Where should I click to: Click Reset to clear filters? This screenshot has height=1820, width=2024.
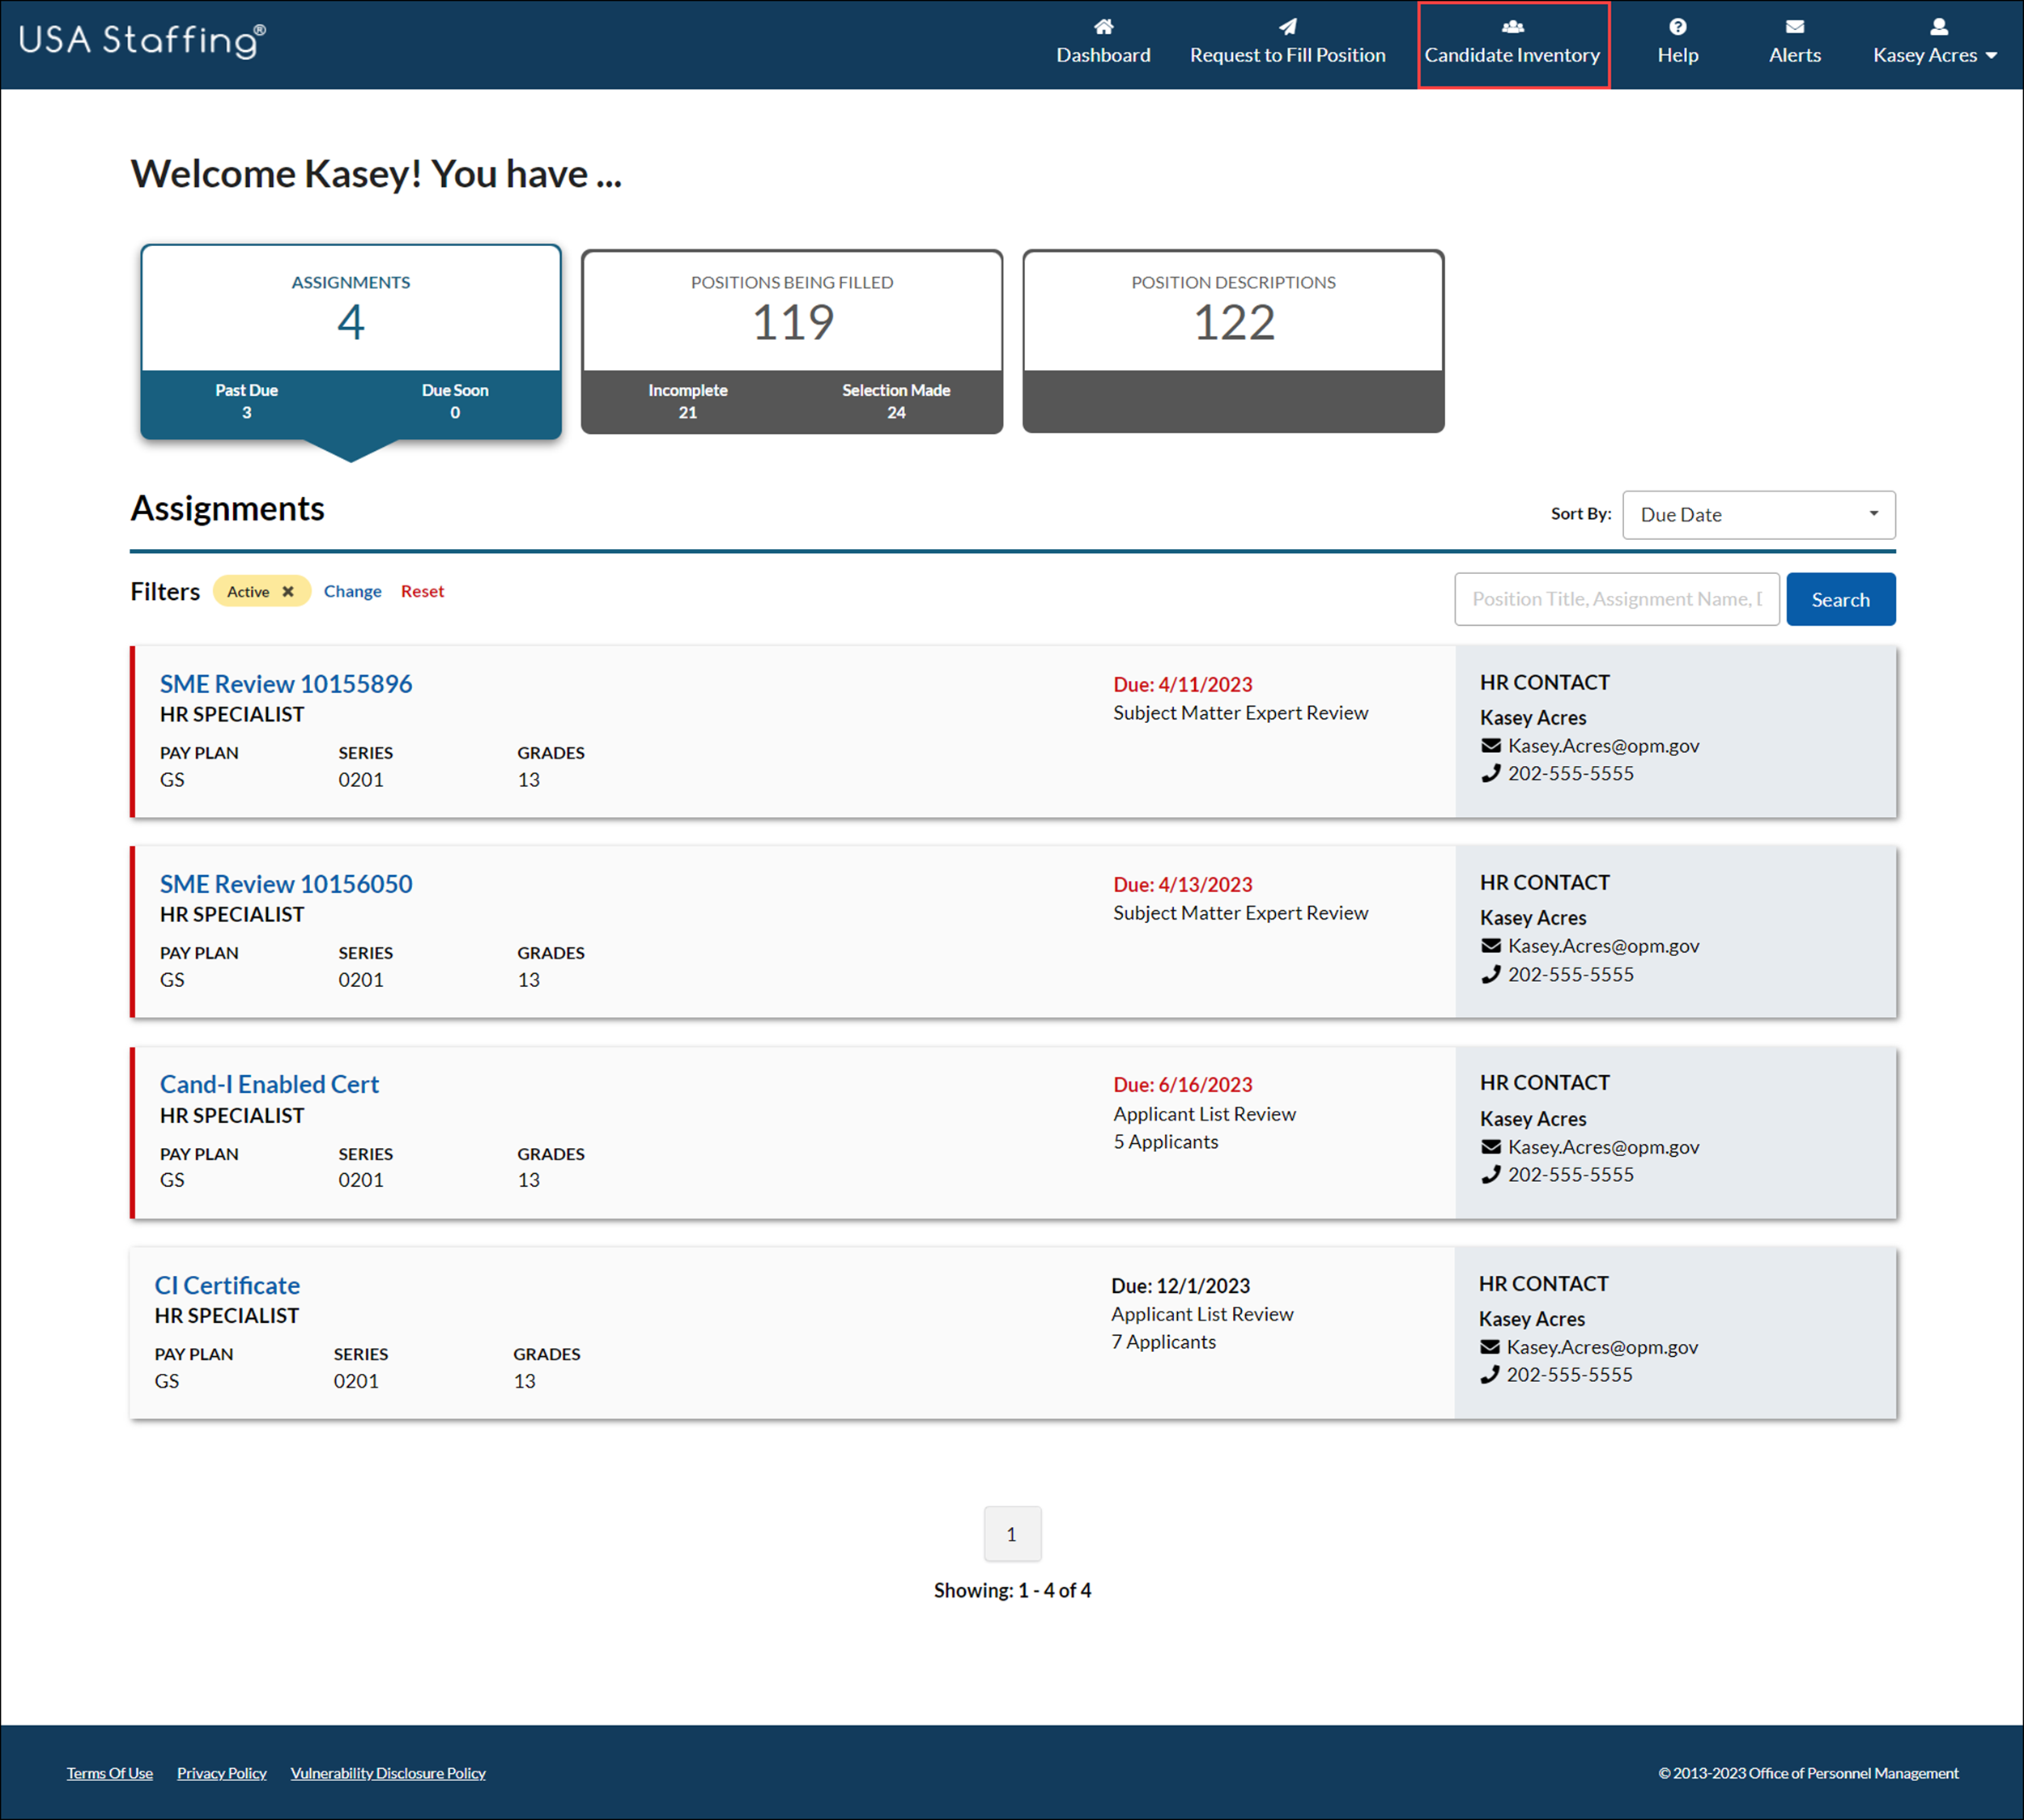(422, 591)
